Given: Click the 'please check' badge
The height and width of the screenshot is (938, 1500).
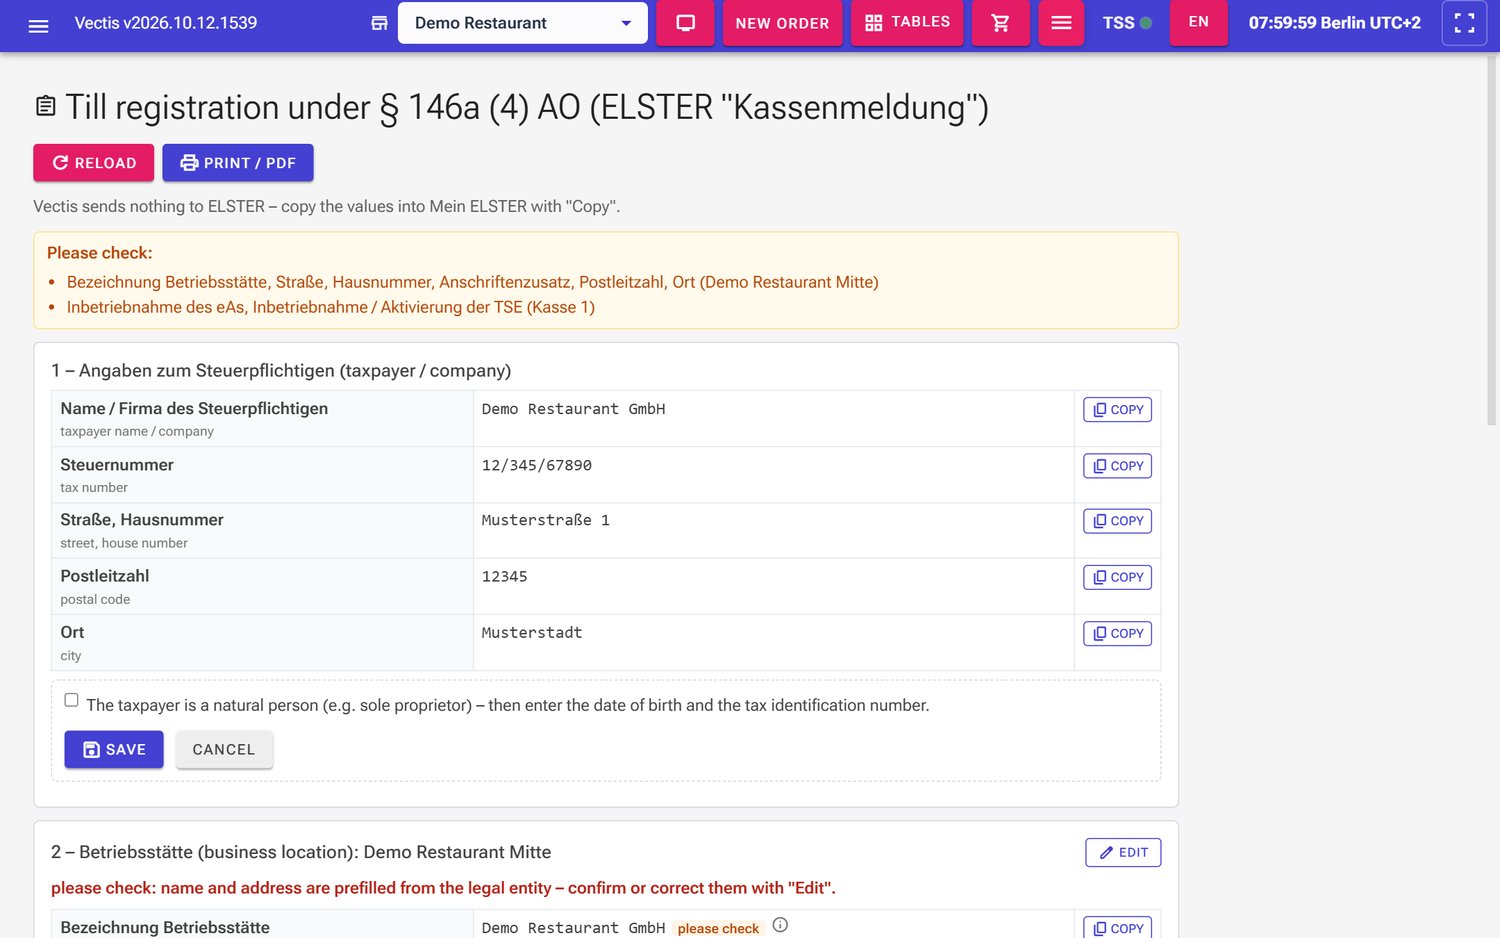Looking at the screenshot, I should coord(718,928).
